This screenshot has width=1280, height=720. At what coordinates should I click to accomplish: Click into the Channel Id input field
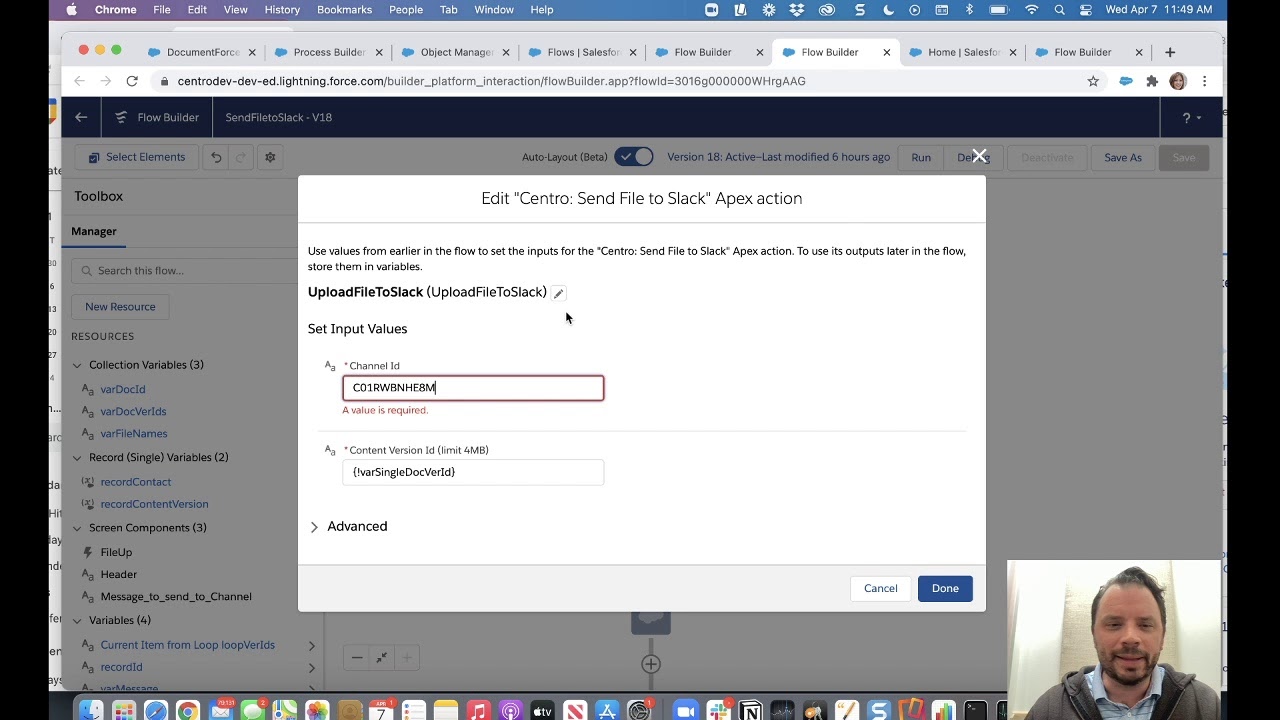[473, 388]
